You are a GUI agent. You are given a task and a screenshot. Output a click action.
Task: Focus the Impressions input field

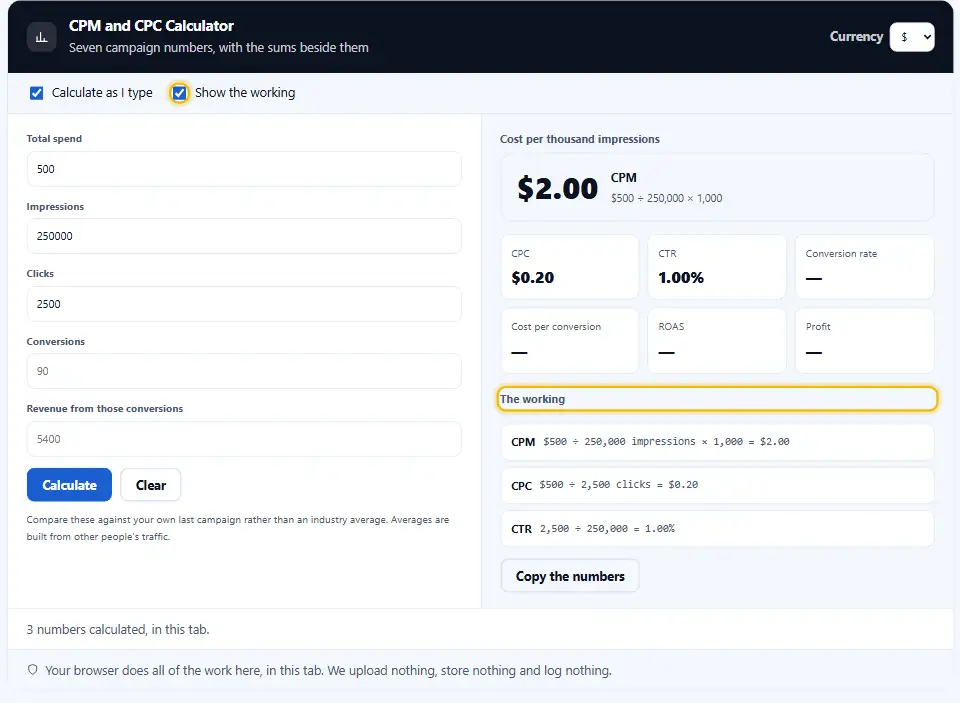pos(244,236)
